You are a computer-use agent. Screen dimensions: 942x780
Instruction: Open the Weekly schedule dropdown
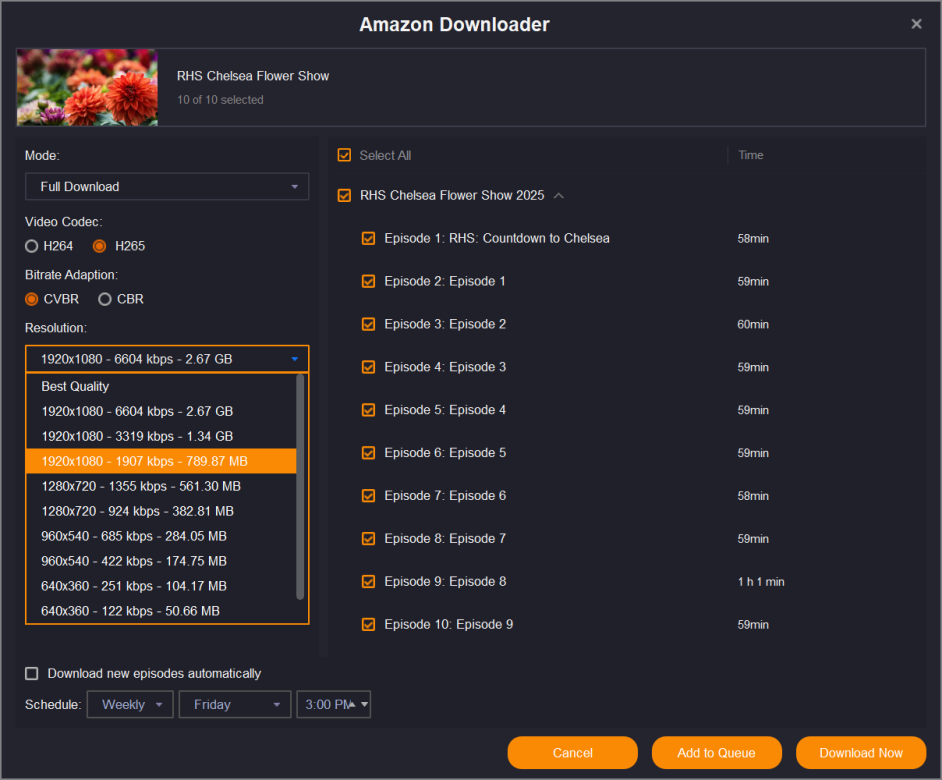pos(130,705)
